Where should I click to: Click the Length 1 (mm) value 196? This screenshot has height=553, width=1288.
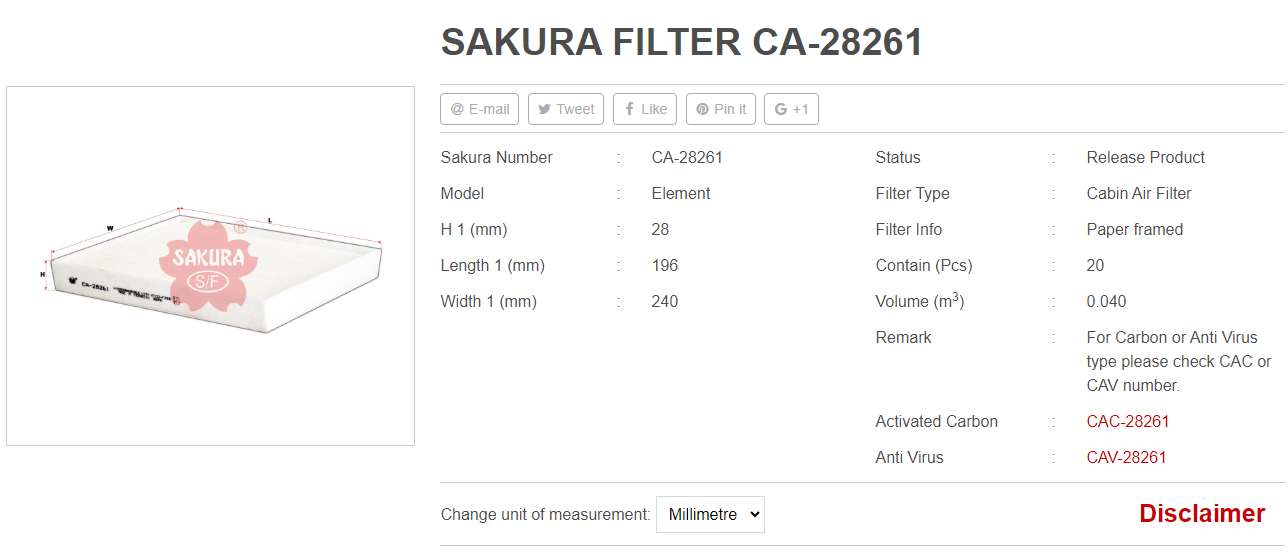pos(665,265)
